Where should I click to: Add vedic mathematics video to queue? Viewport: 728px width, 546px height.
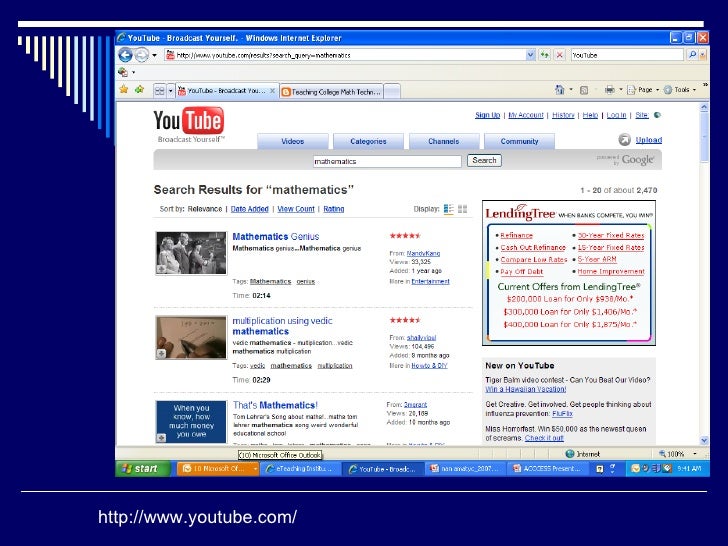pos(161,354)
